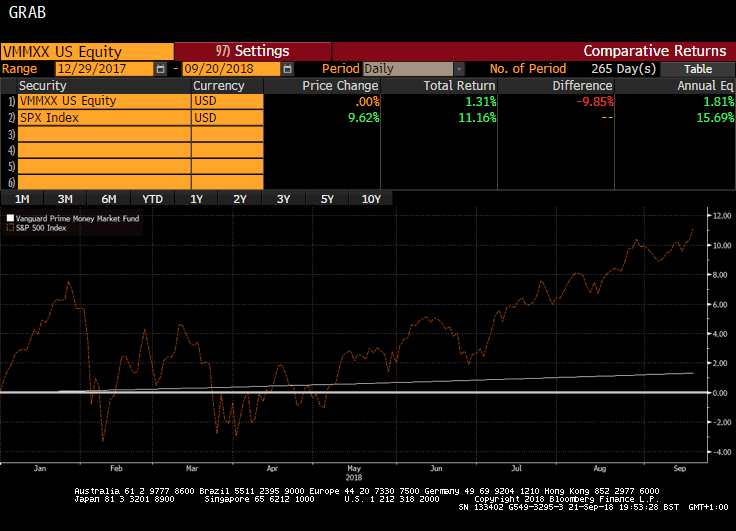Click the end date field 09/20/2018
Image resolution: width=736 pixels, height=531 pixels.
231,69
